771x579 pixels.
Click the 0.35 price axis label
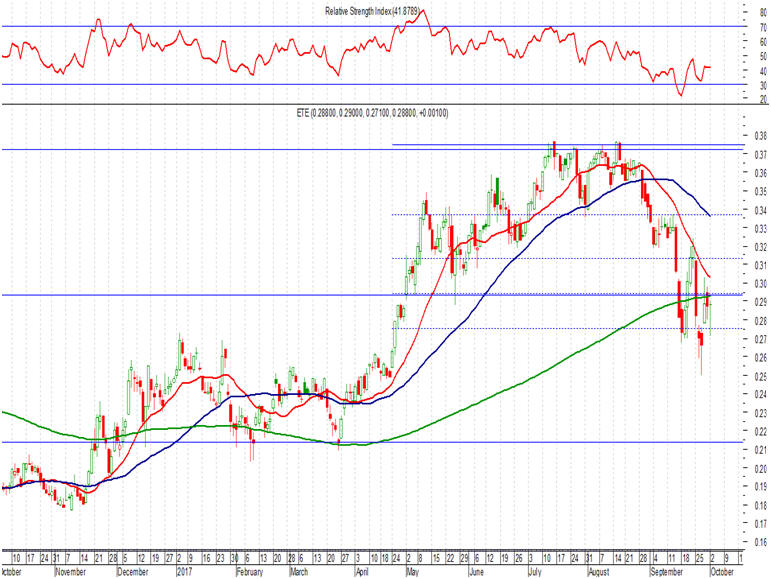tap(760, 192)
